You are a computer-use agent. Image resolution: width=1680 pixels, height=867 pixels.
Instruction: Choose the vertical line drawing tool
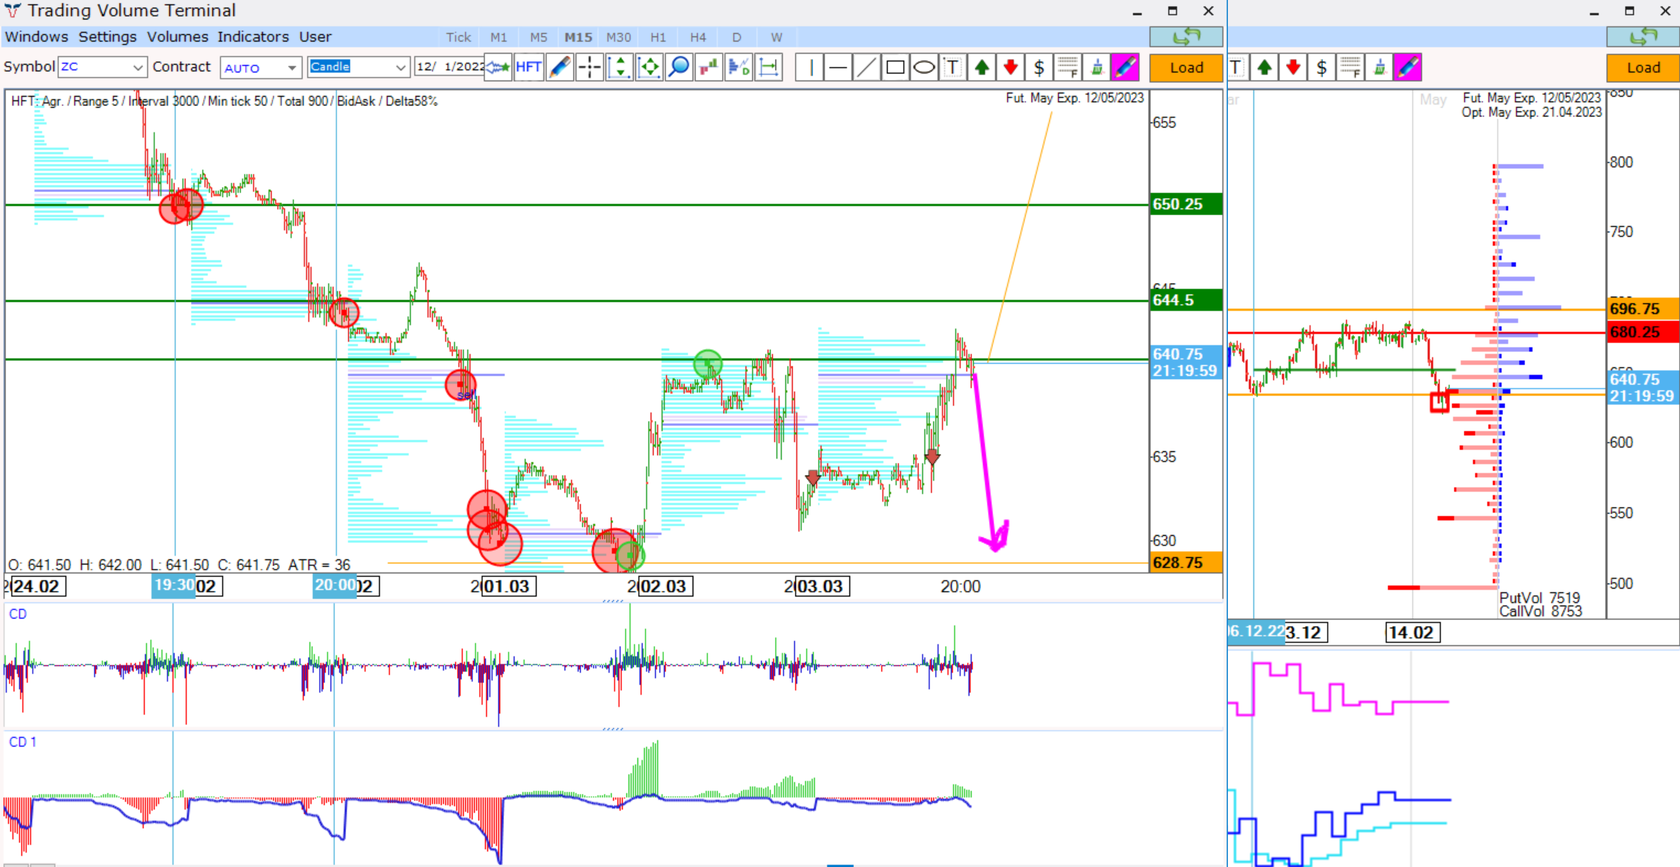click(810, 67)
